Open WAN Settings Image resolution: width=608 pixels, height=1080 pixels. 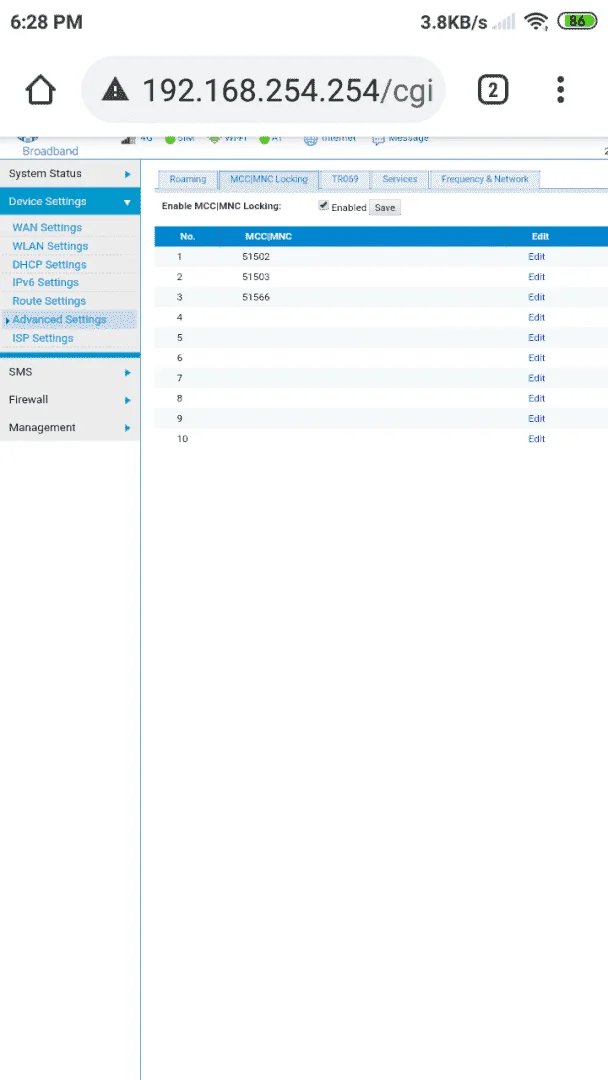click(x=47, y=227)
